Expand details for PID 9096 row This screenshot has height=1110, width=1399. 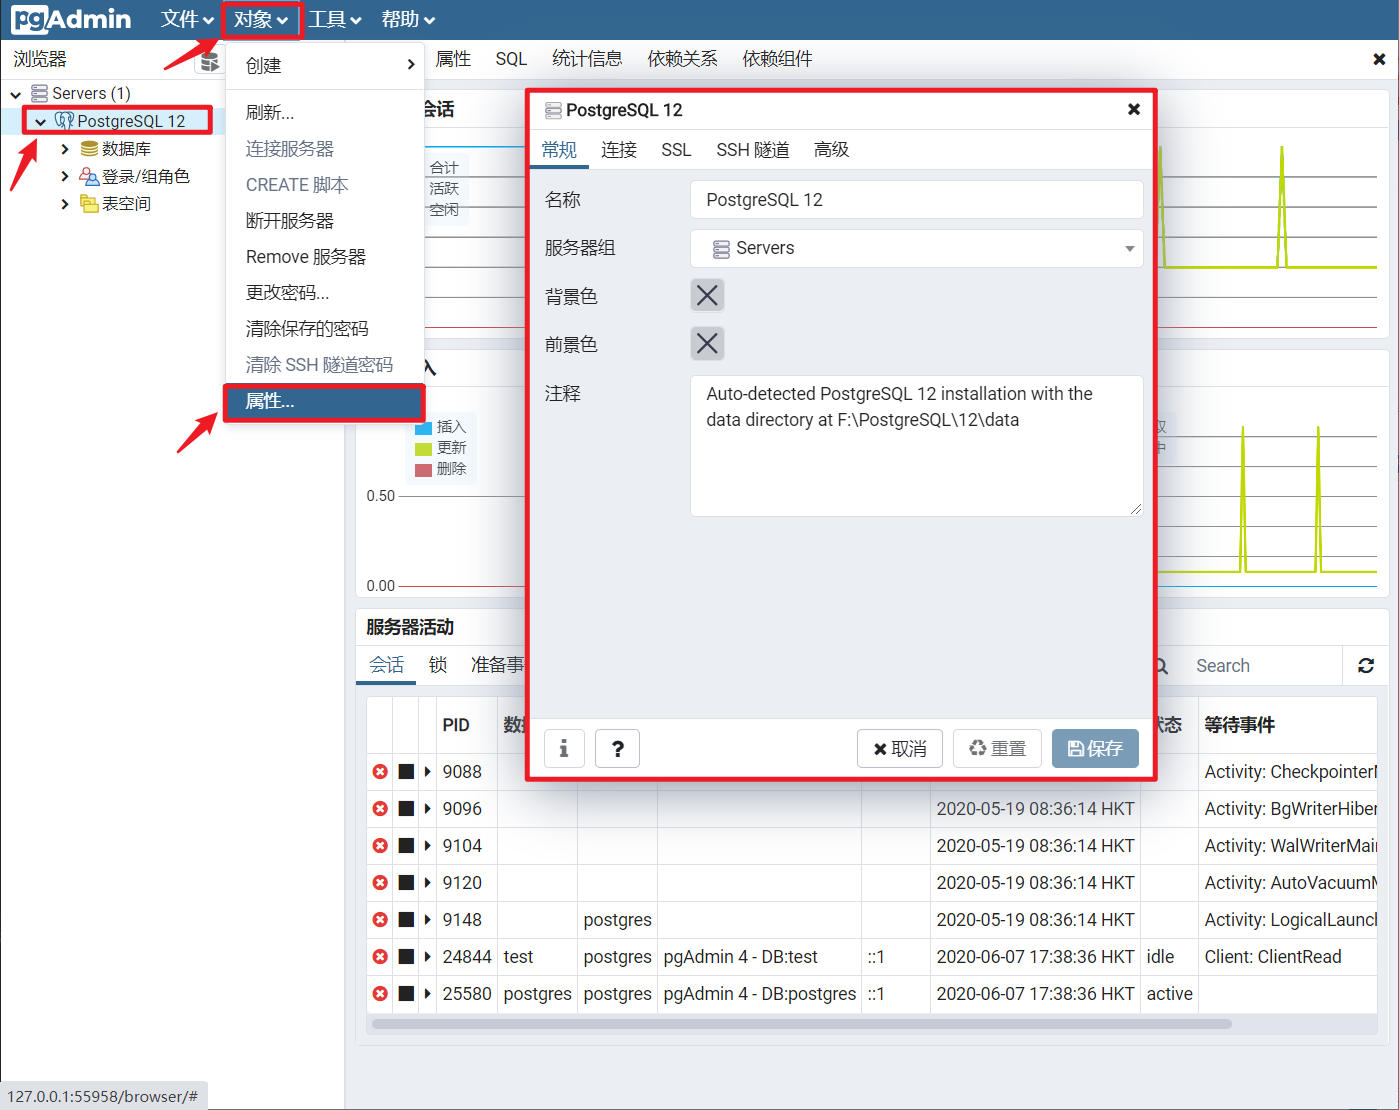[428, 809]
